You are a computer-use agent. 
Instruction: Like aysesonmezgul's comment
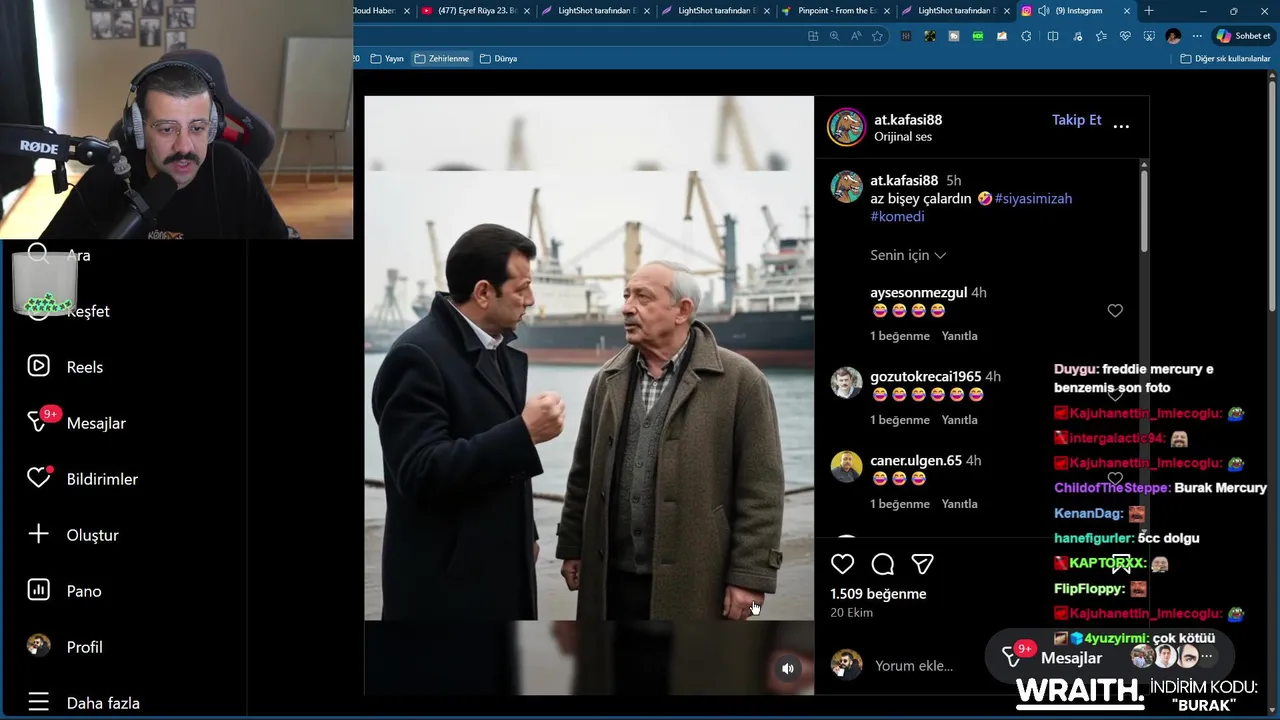[1115, 311]
